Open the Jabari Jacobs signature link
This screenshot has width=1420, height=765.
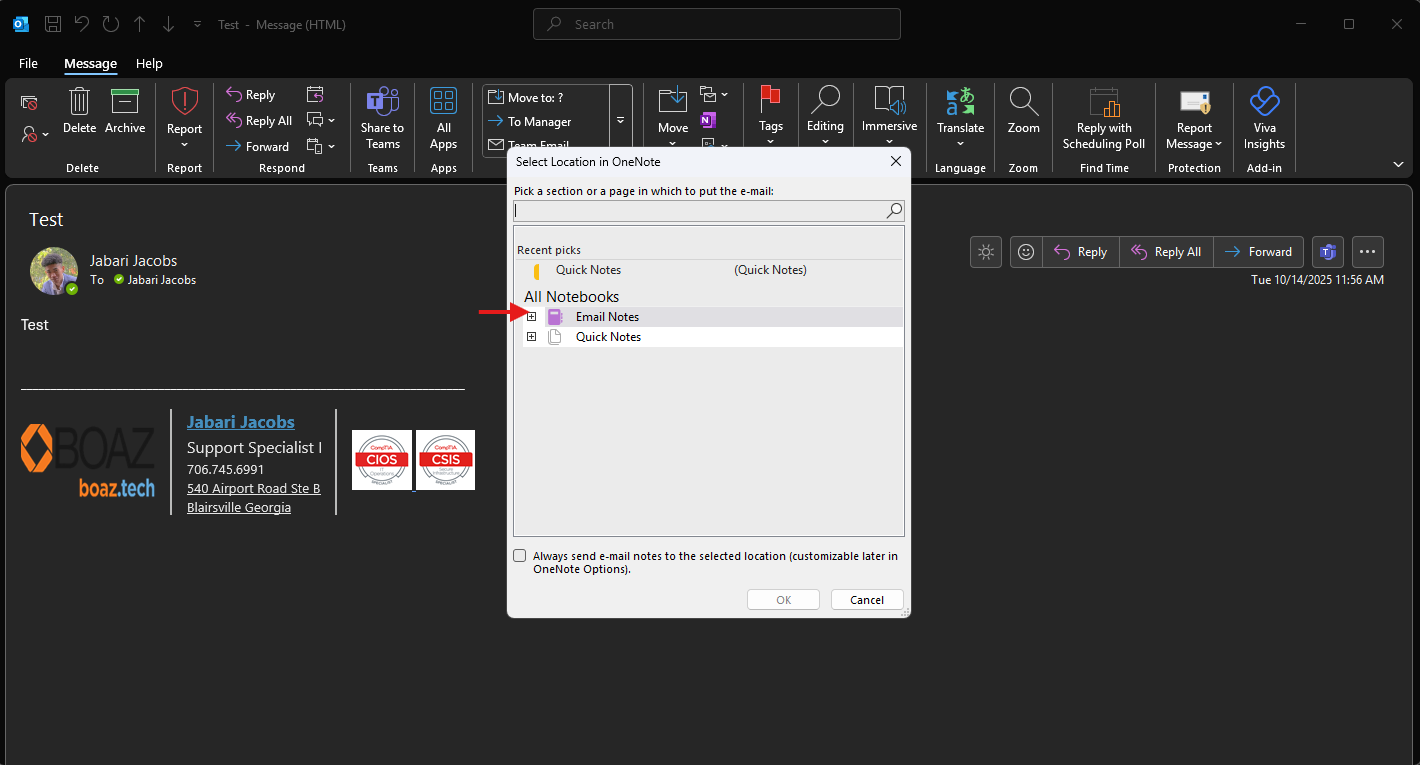click(241, 422)
